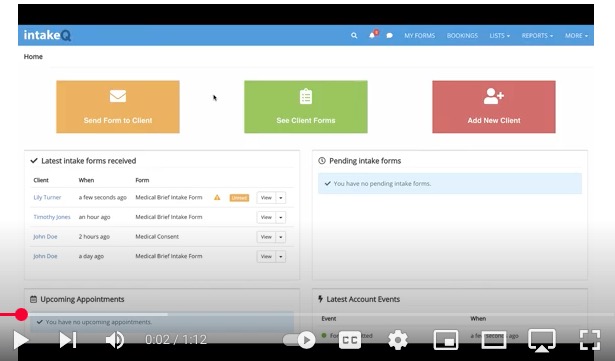Play the video
Screen dimensions: 615x361
20,340
